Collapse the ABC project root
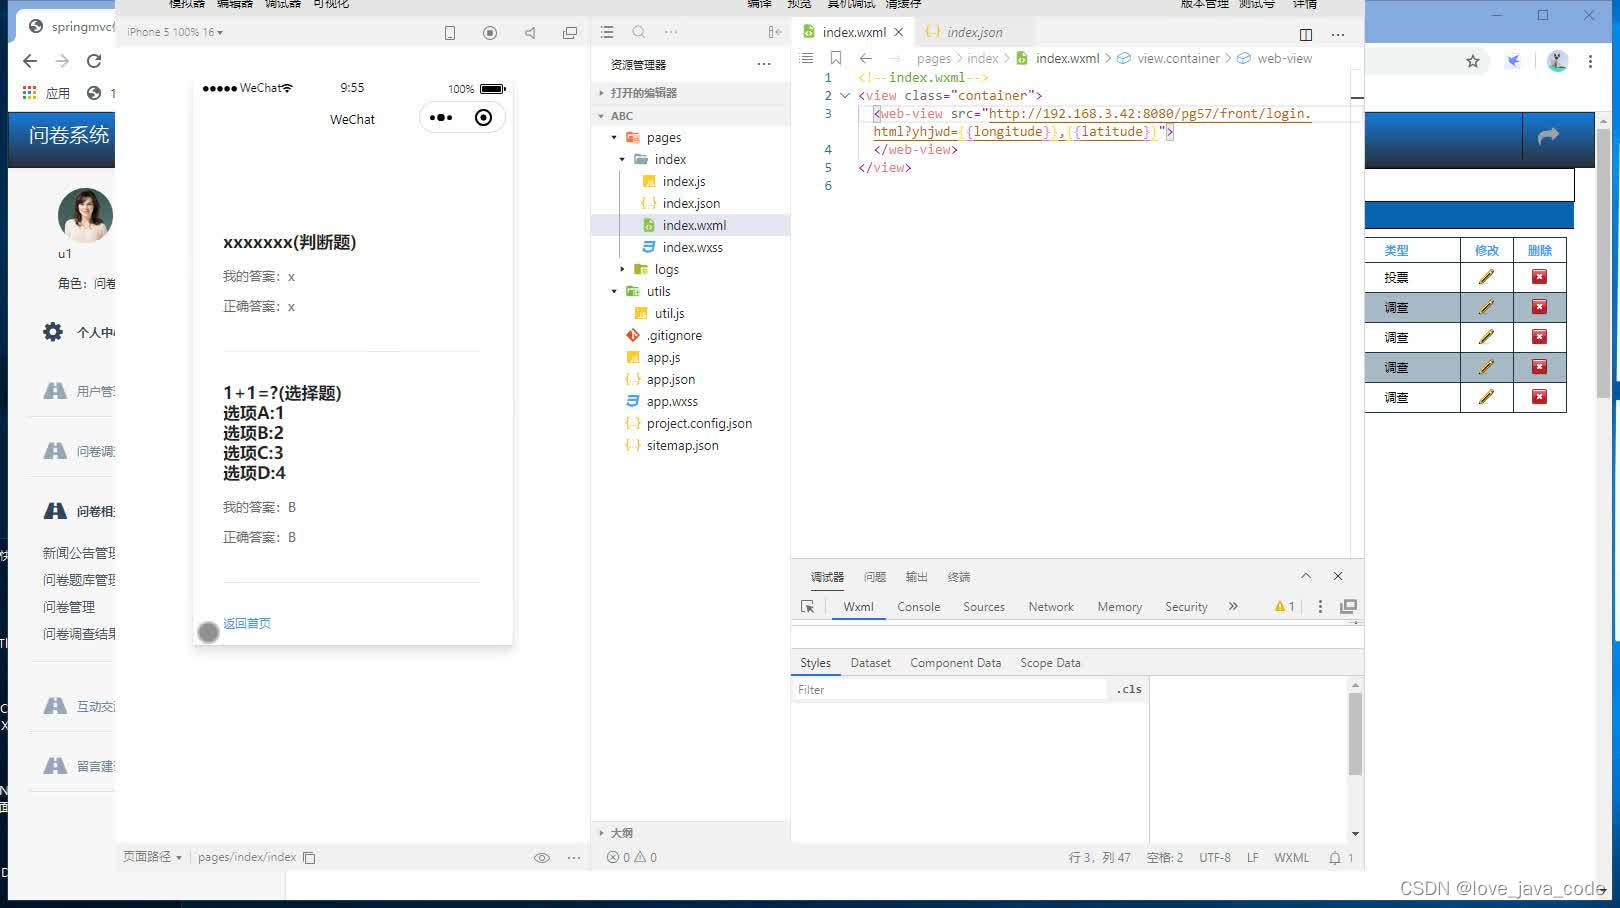The height and width of the screenshot is (908, 1620). (602, 116)
